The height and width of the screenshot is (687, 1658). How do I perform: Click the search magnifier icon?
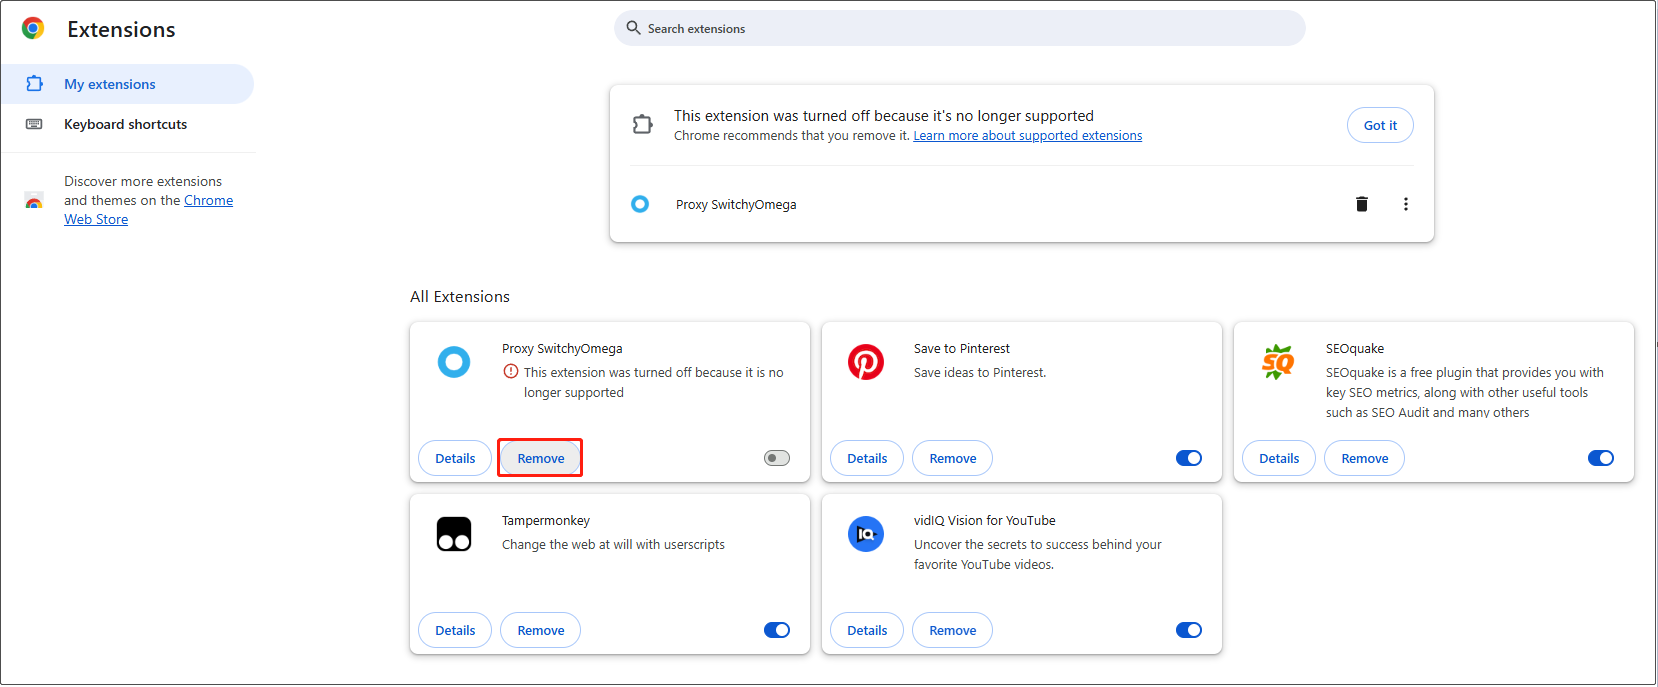coord(633,28)
